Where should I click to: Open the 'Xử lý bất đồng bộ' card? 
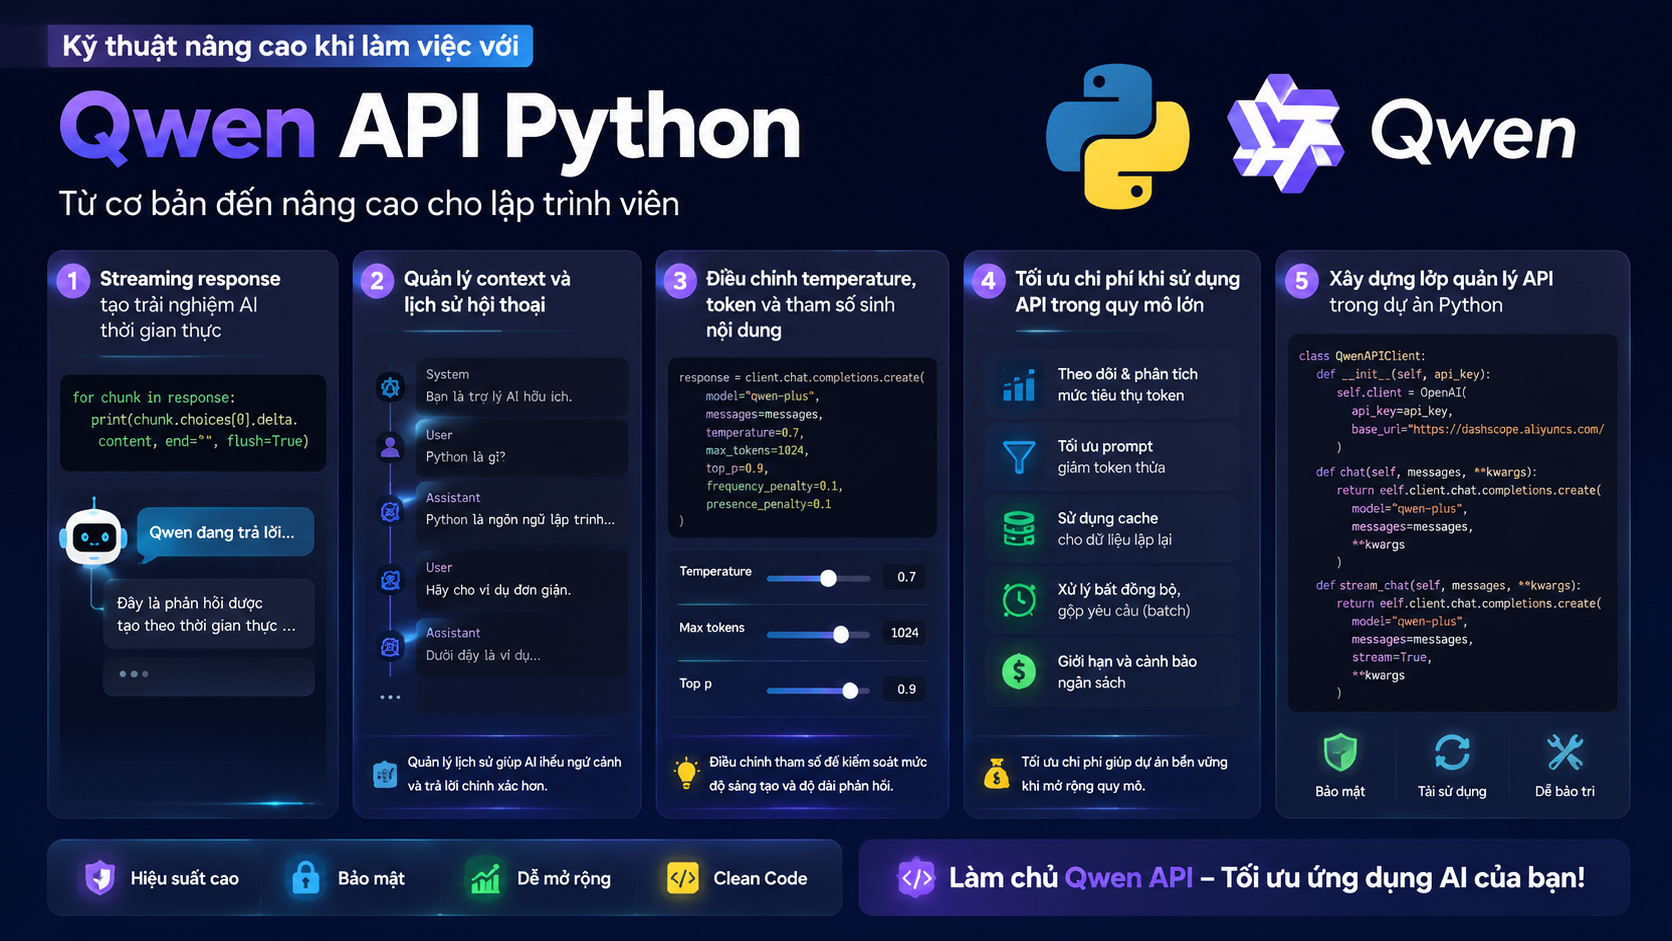pyautogui.click(x=1112, y=600)
